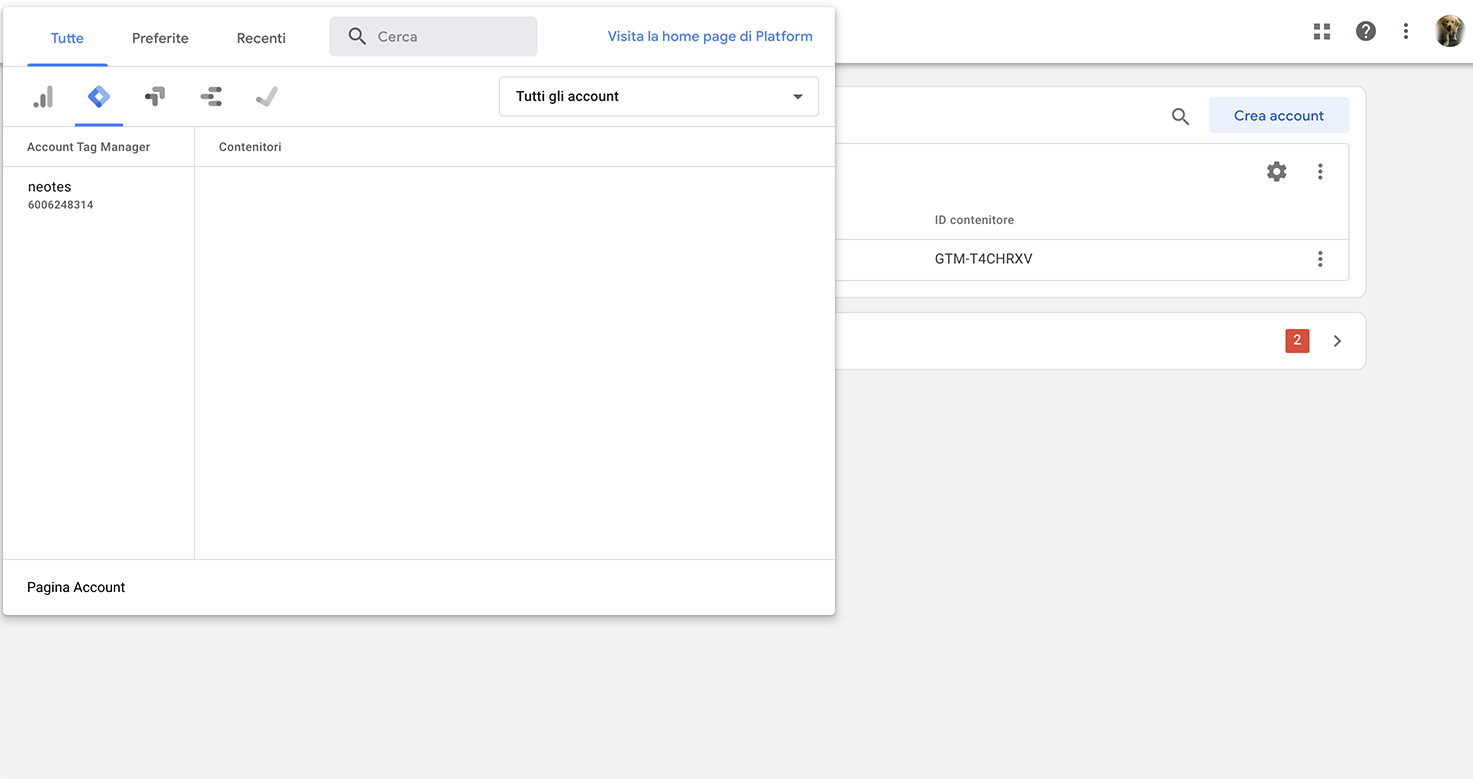
Task: Click the red notification badge showing 2
Action: [1297, 341]
